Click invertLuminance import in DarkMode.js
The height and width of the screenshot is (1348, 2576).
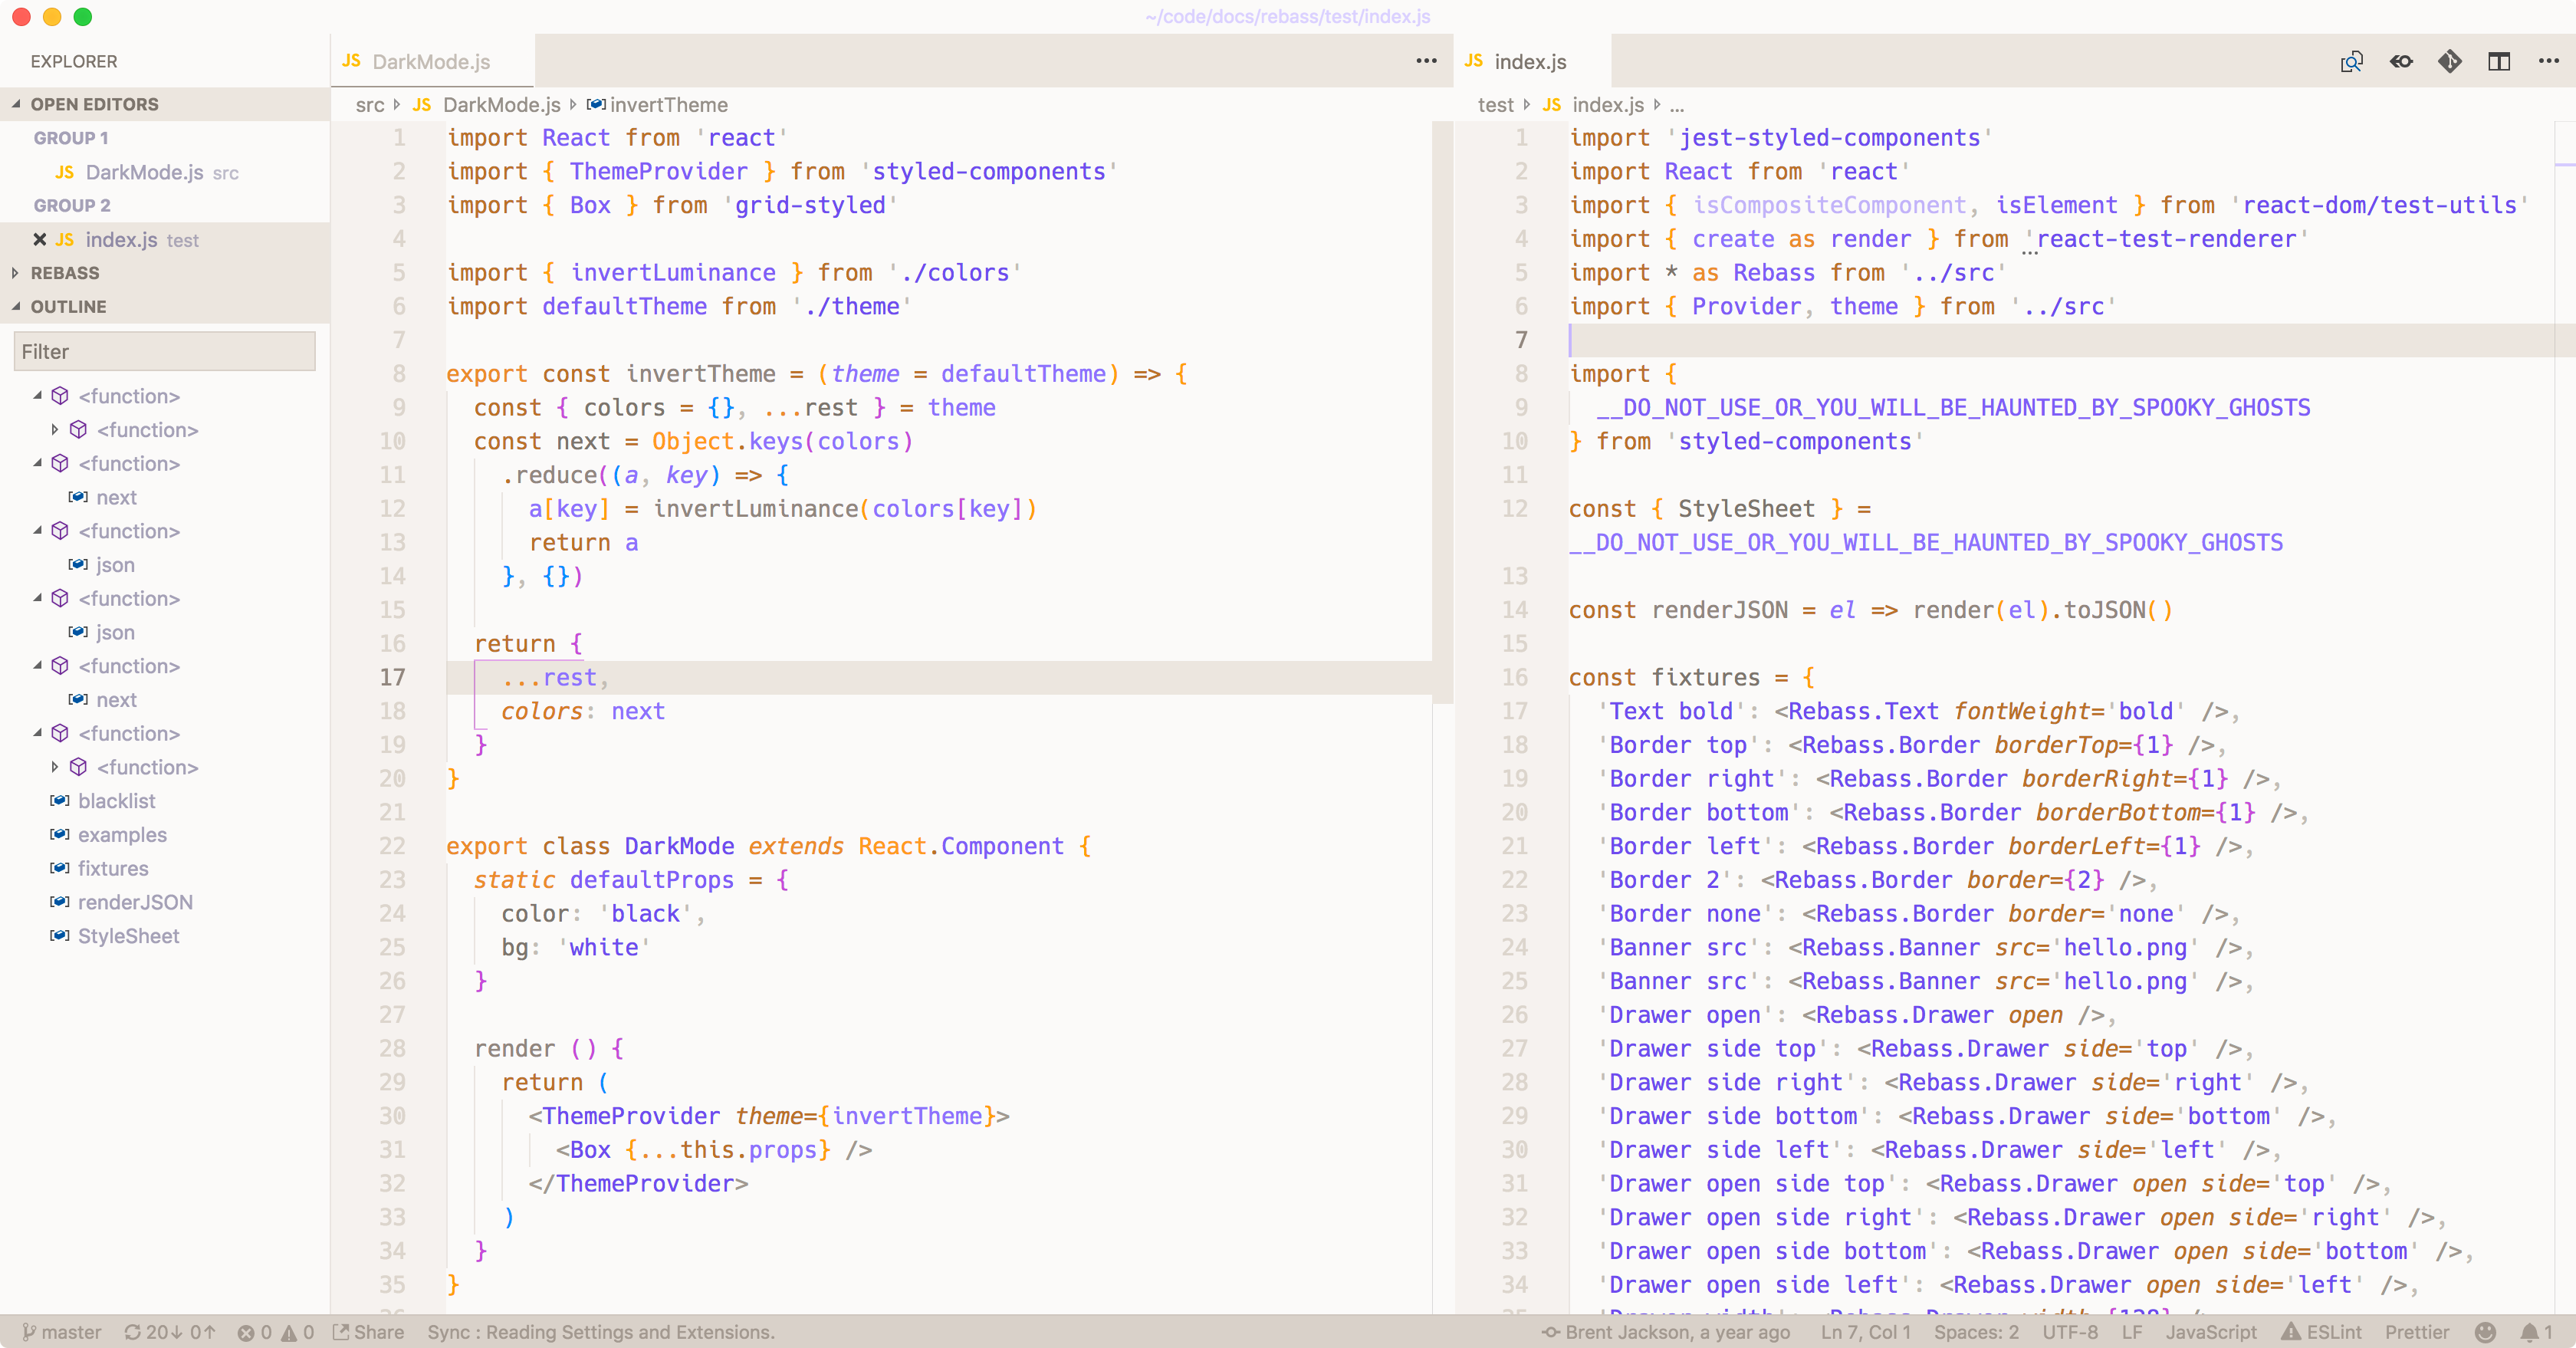point(672,273)
